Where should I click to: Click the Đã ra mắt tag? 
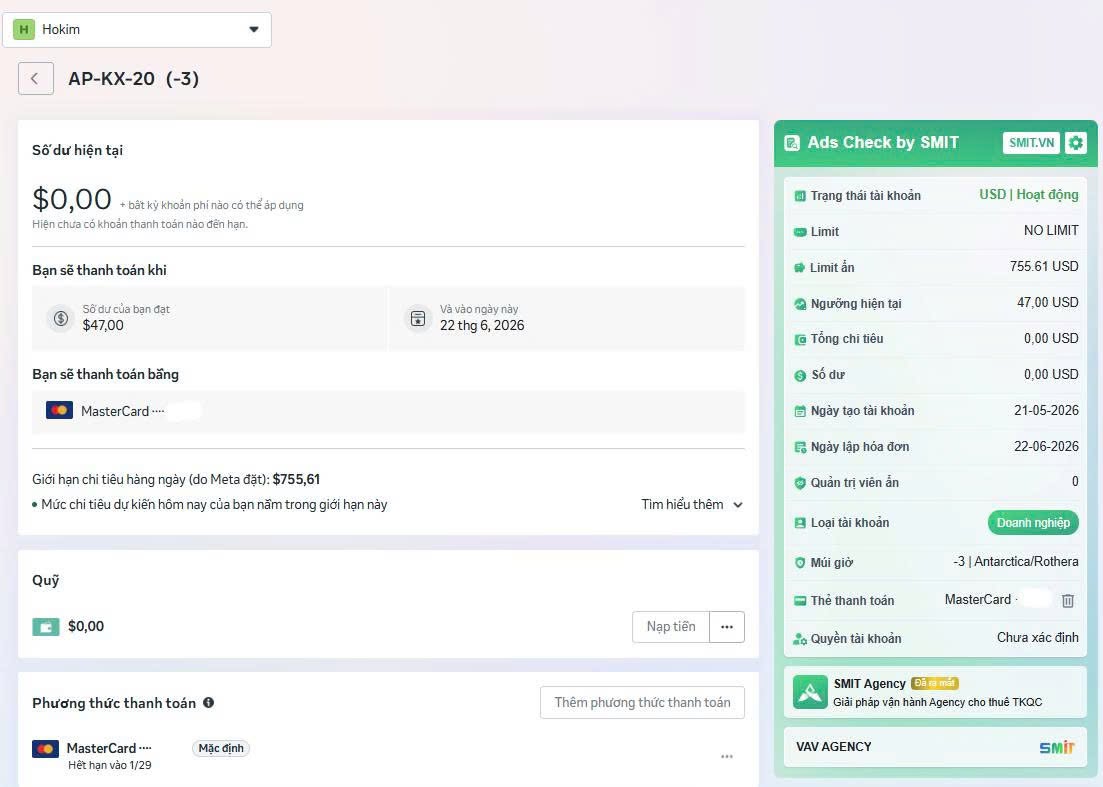coord(935,683)
